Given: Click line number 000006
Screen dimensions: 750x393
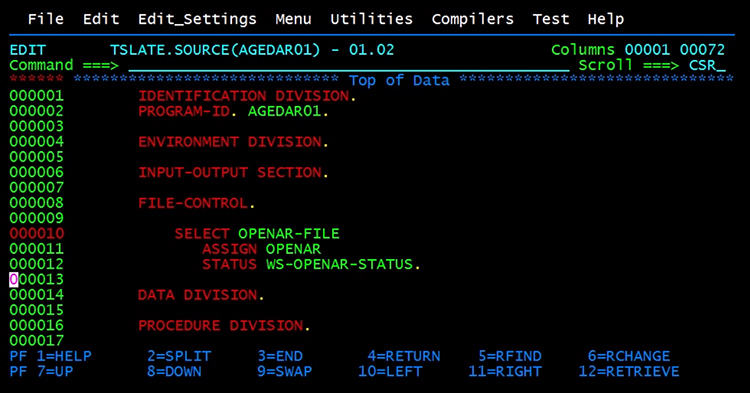Looking at the screenshot, I should [37, 173].
